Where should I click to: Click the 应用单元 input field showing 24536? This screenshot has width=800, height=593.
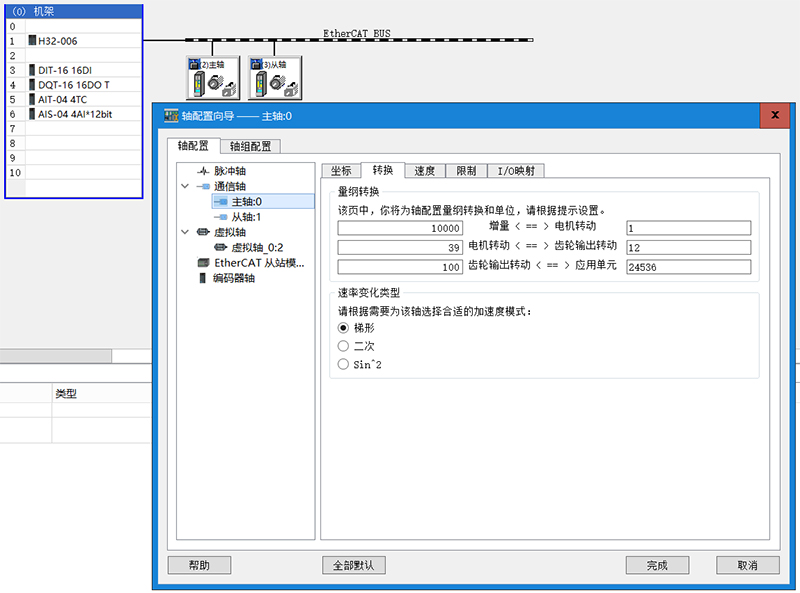tap(687, 267)
